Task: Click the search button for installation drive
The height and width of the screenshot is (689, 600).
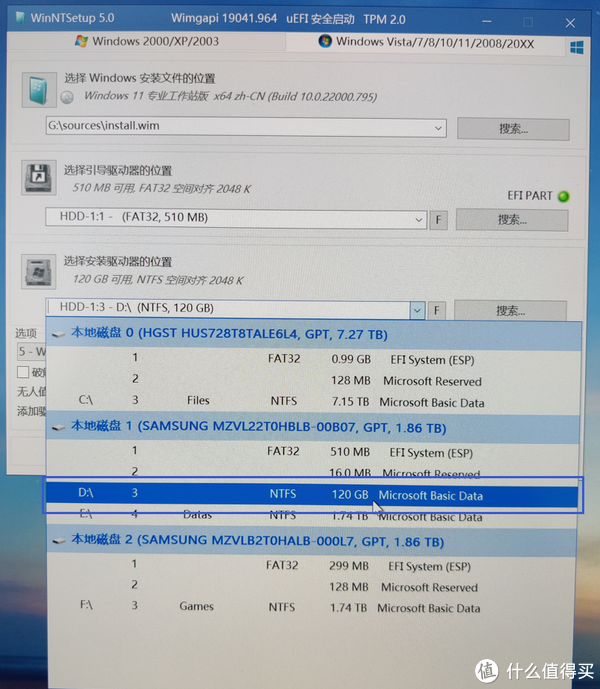Action: click(x=510, y=311)
